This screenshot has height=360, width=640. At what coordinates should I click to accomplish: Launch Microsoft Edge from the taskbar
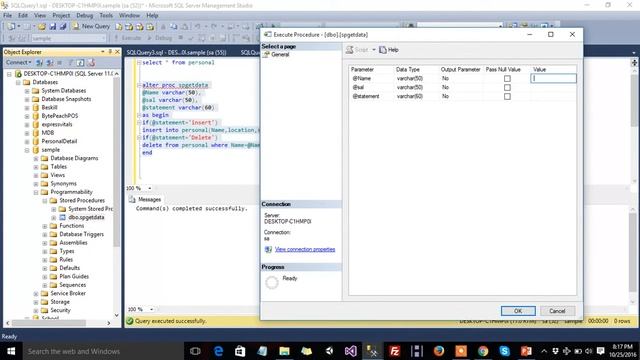218,351
